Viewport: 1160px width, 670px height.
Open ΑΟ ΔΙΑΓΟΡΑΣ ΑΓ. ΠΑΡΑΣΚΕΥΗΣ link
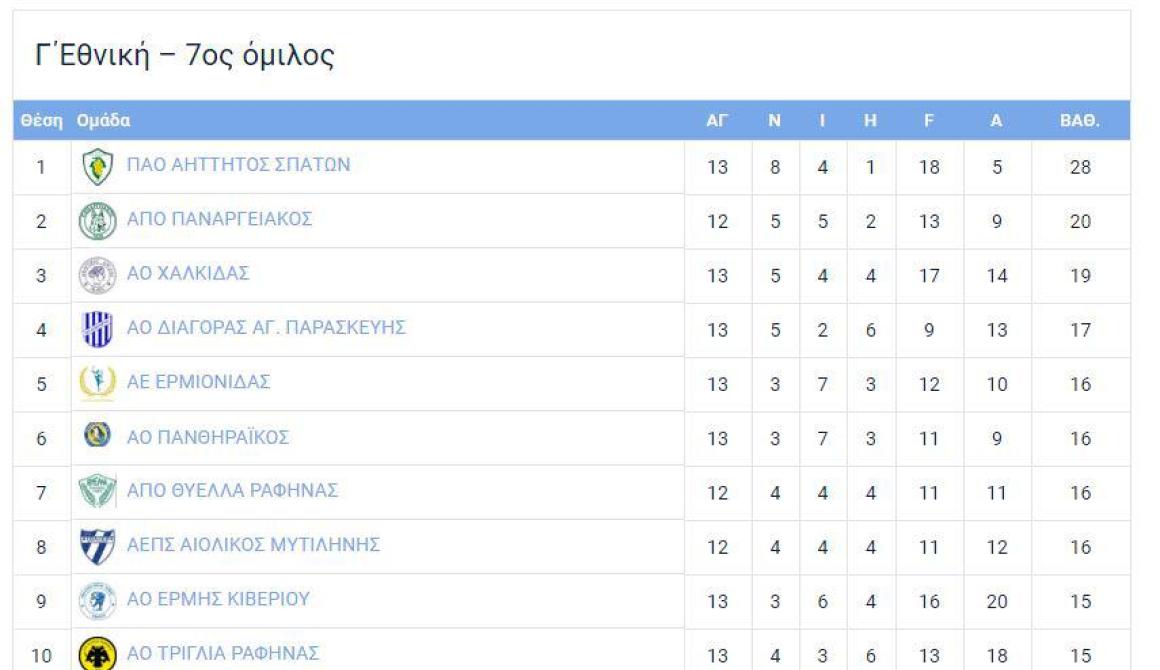pyautogui.click(x=266, y=327)
